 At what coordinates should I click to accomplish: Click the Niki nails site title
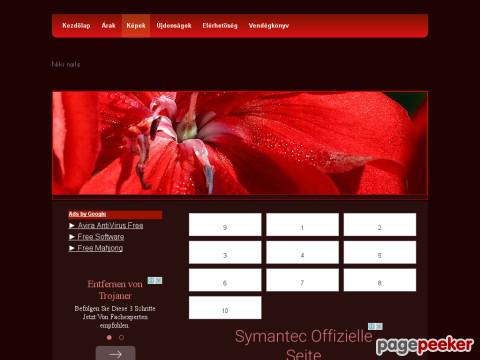(66, 64)
